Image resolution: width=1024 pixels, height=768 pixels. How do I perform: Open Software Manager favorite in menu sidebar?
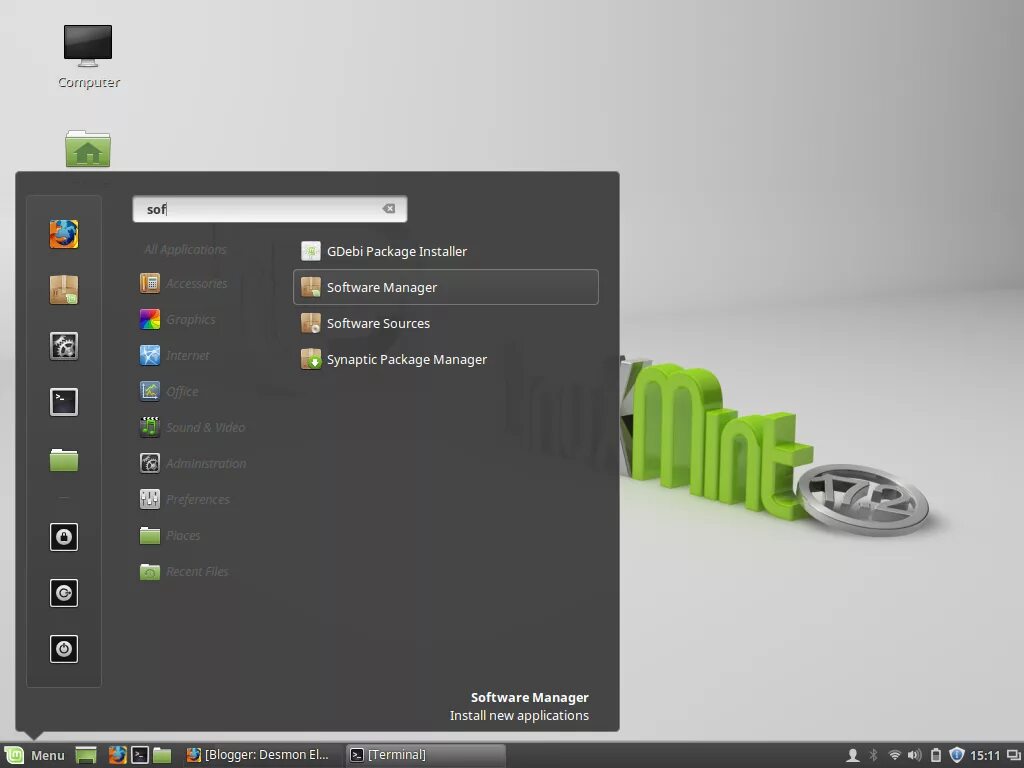coord(64,290)
